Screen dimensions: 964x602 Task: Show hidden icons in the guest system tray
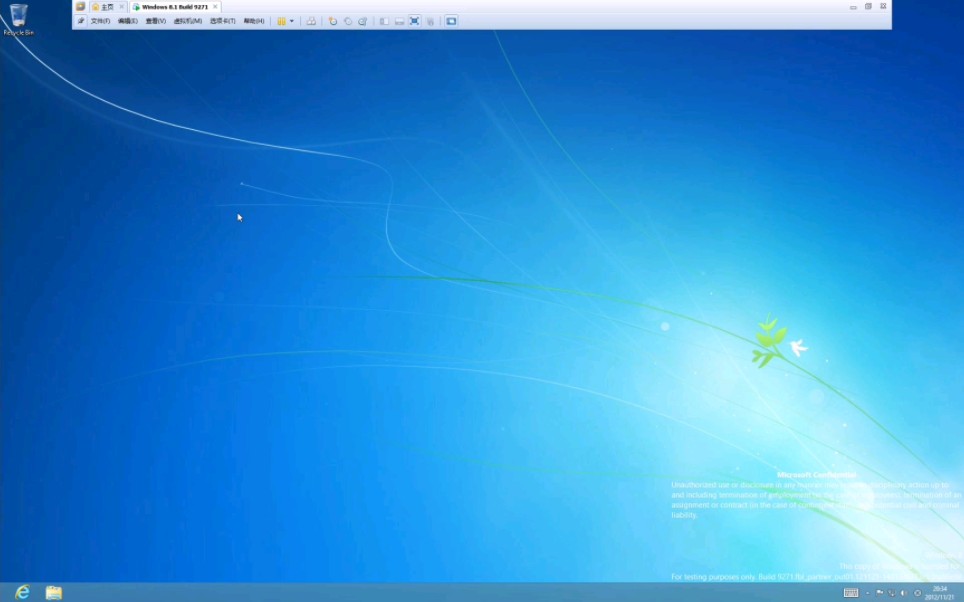click(x=866, y=592)
